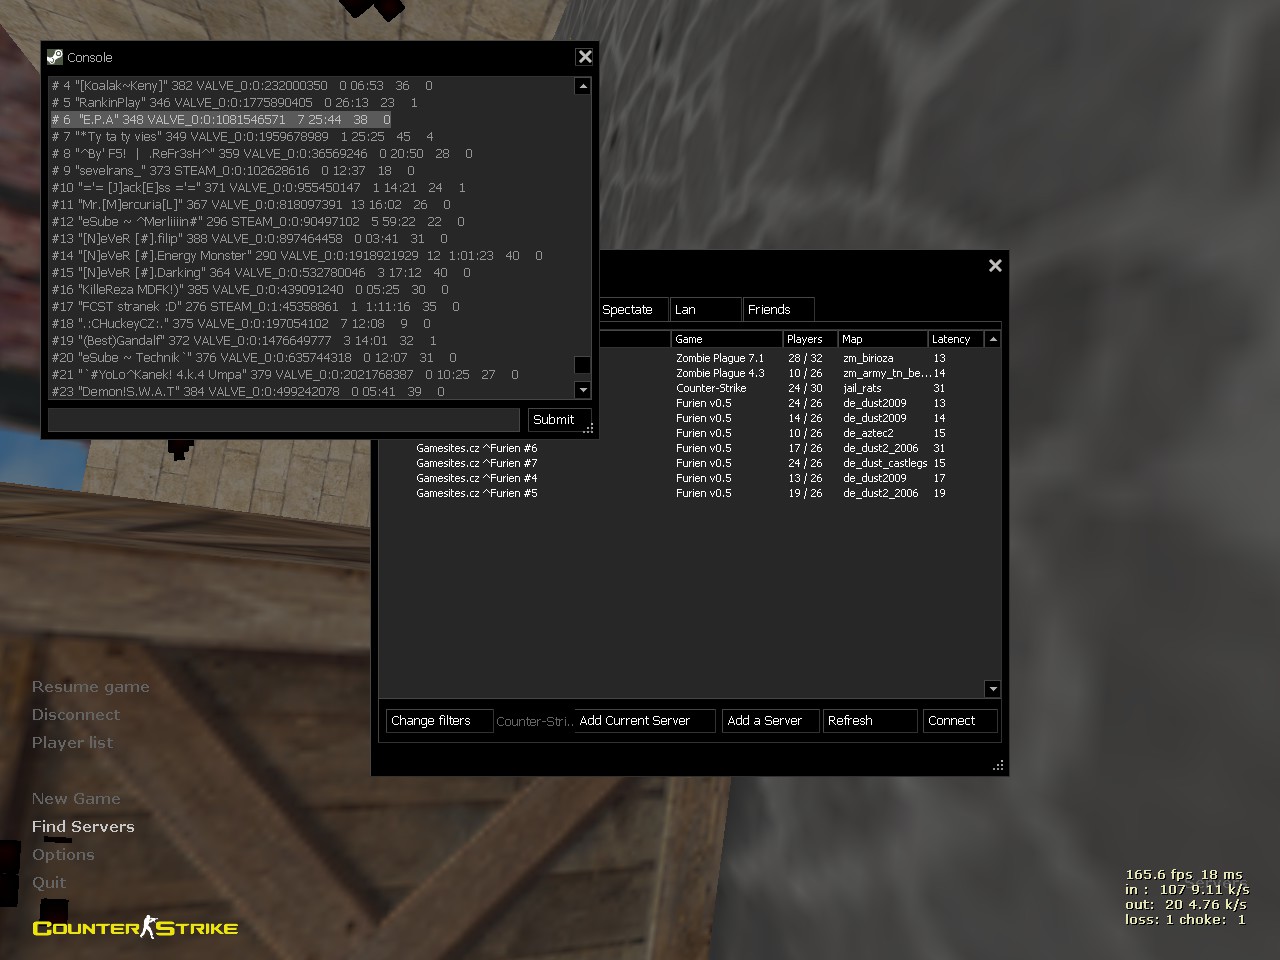Click the console command input field
This screenshot has width=1280, height=960.
click(284, 420)
